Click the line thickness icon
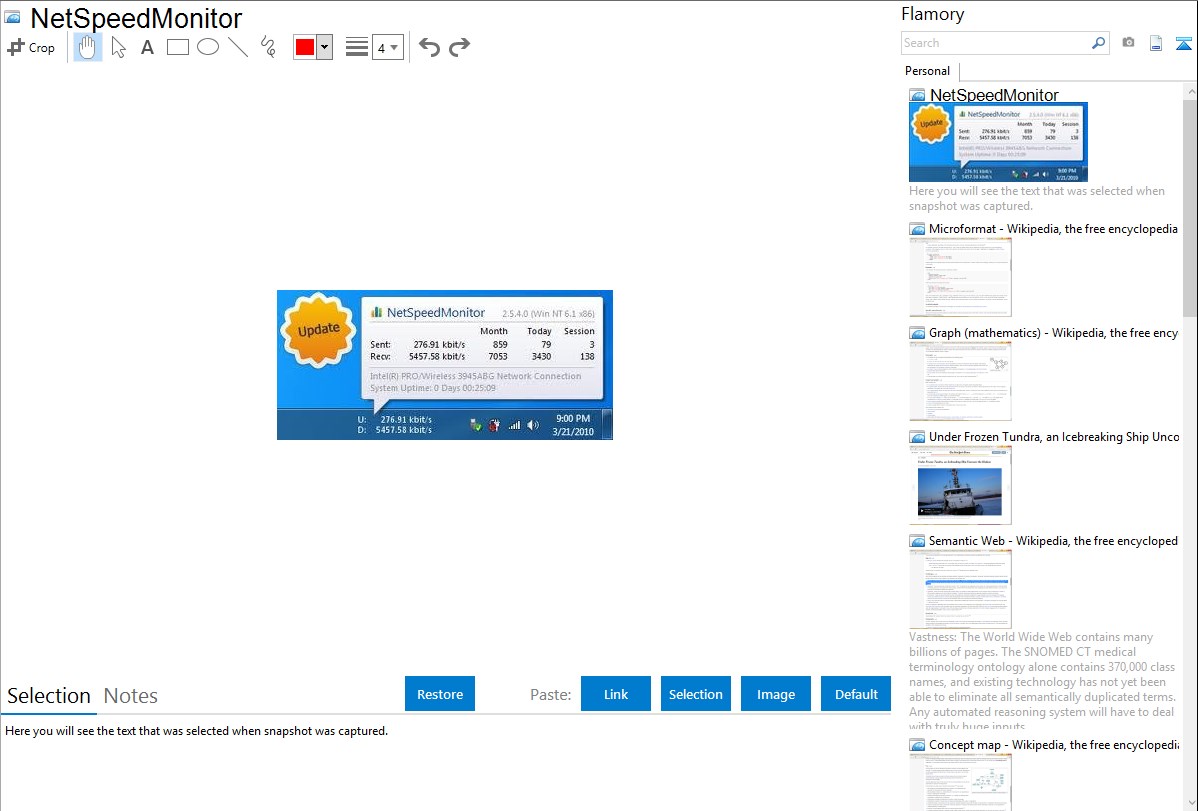Screen dimensions: 1198x811 pyautogui.click(x=357, y=47)
